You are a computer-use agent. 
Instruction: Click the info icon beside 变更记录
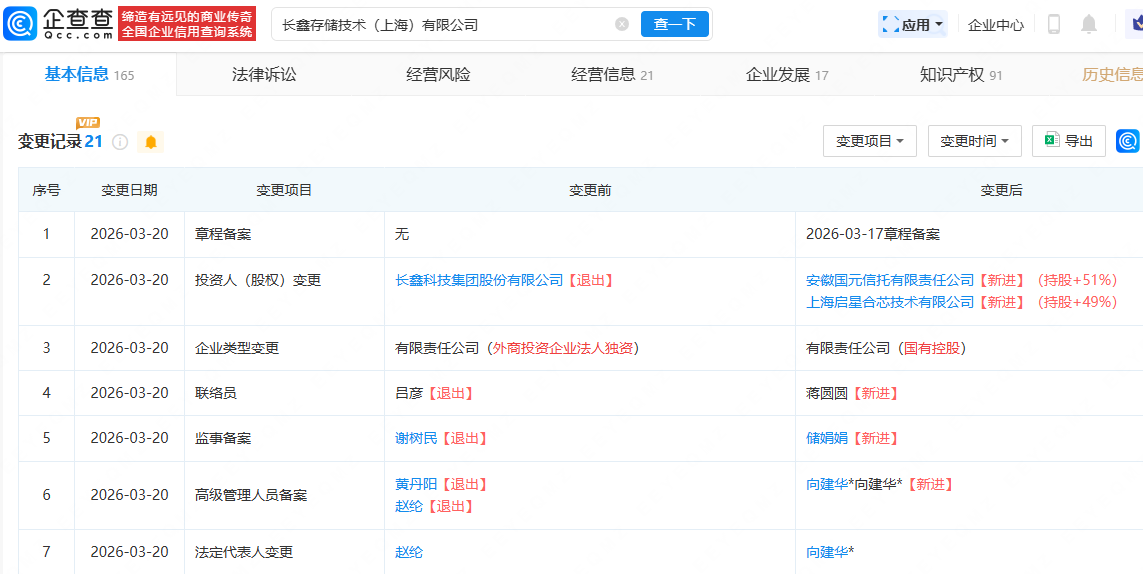point(120,142)
